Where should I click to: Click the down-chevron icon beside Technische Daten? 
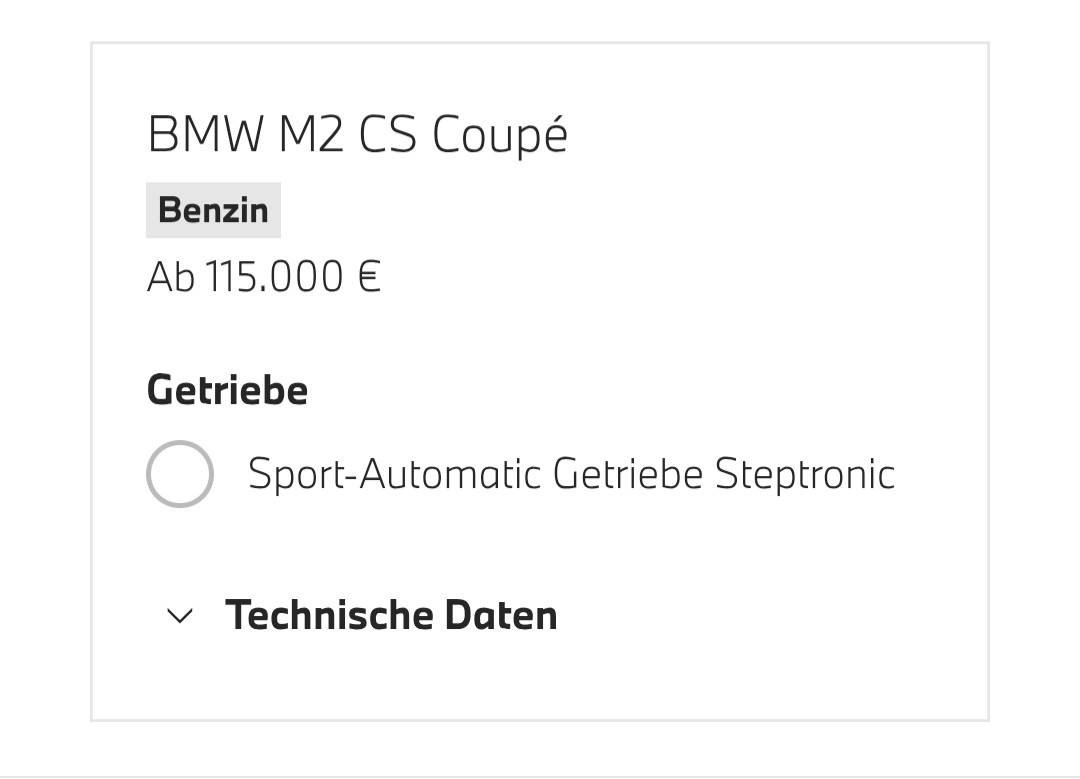coord(180,616)
